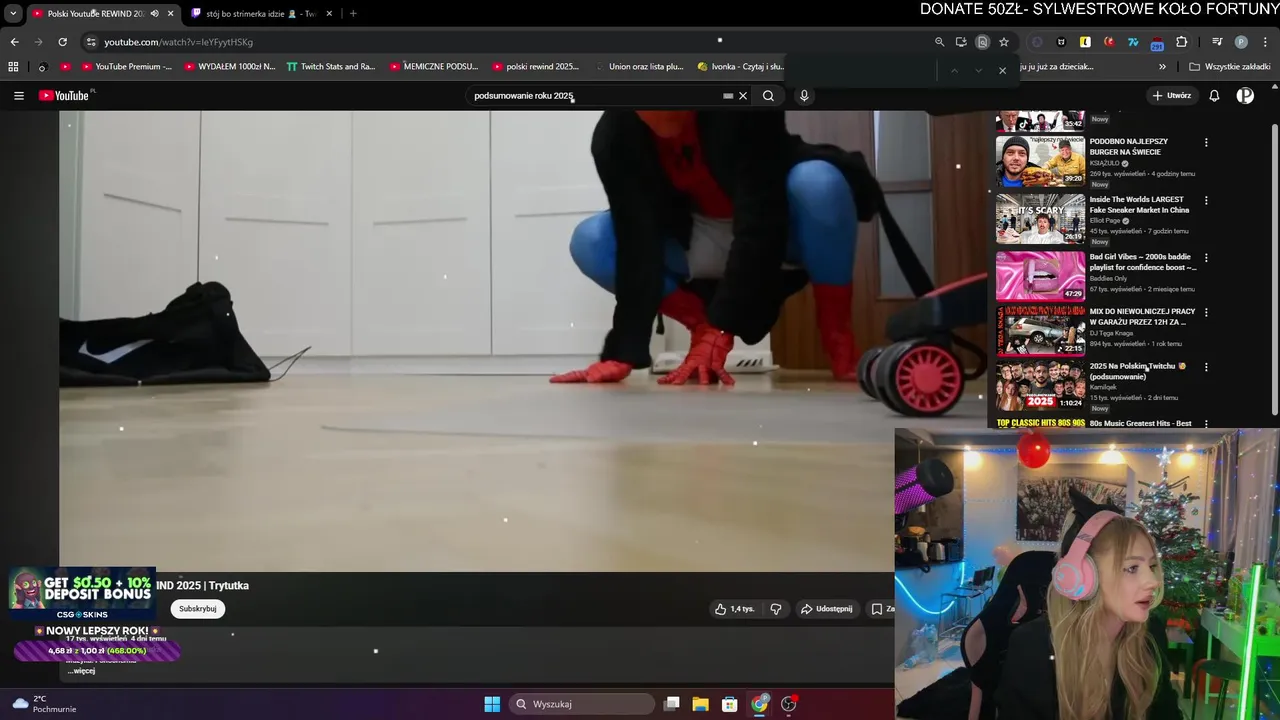Clear the YouTube search box text
This screenshot has width=1280, height=720.
(x=742, y=96)
